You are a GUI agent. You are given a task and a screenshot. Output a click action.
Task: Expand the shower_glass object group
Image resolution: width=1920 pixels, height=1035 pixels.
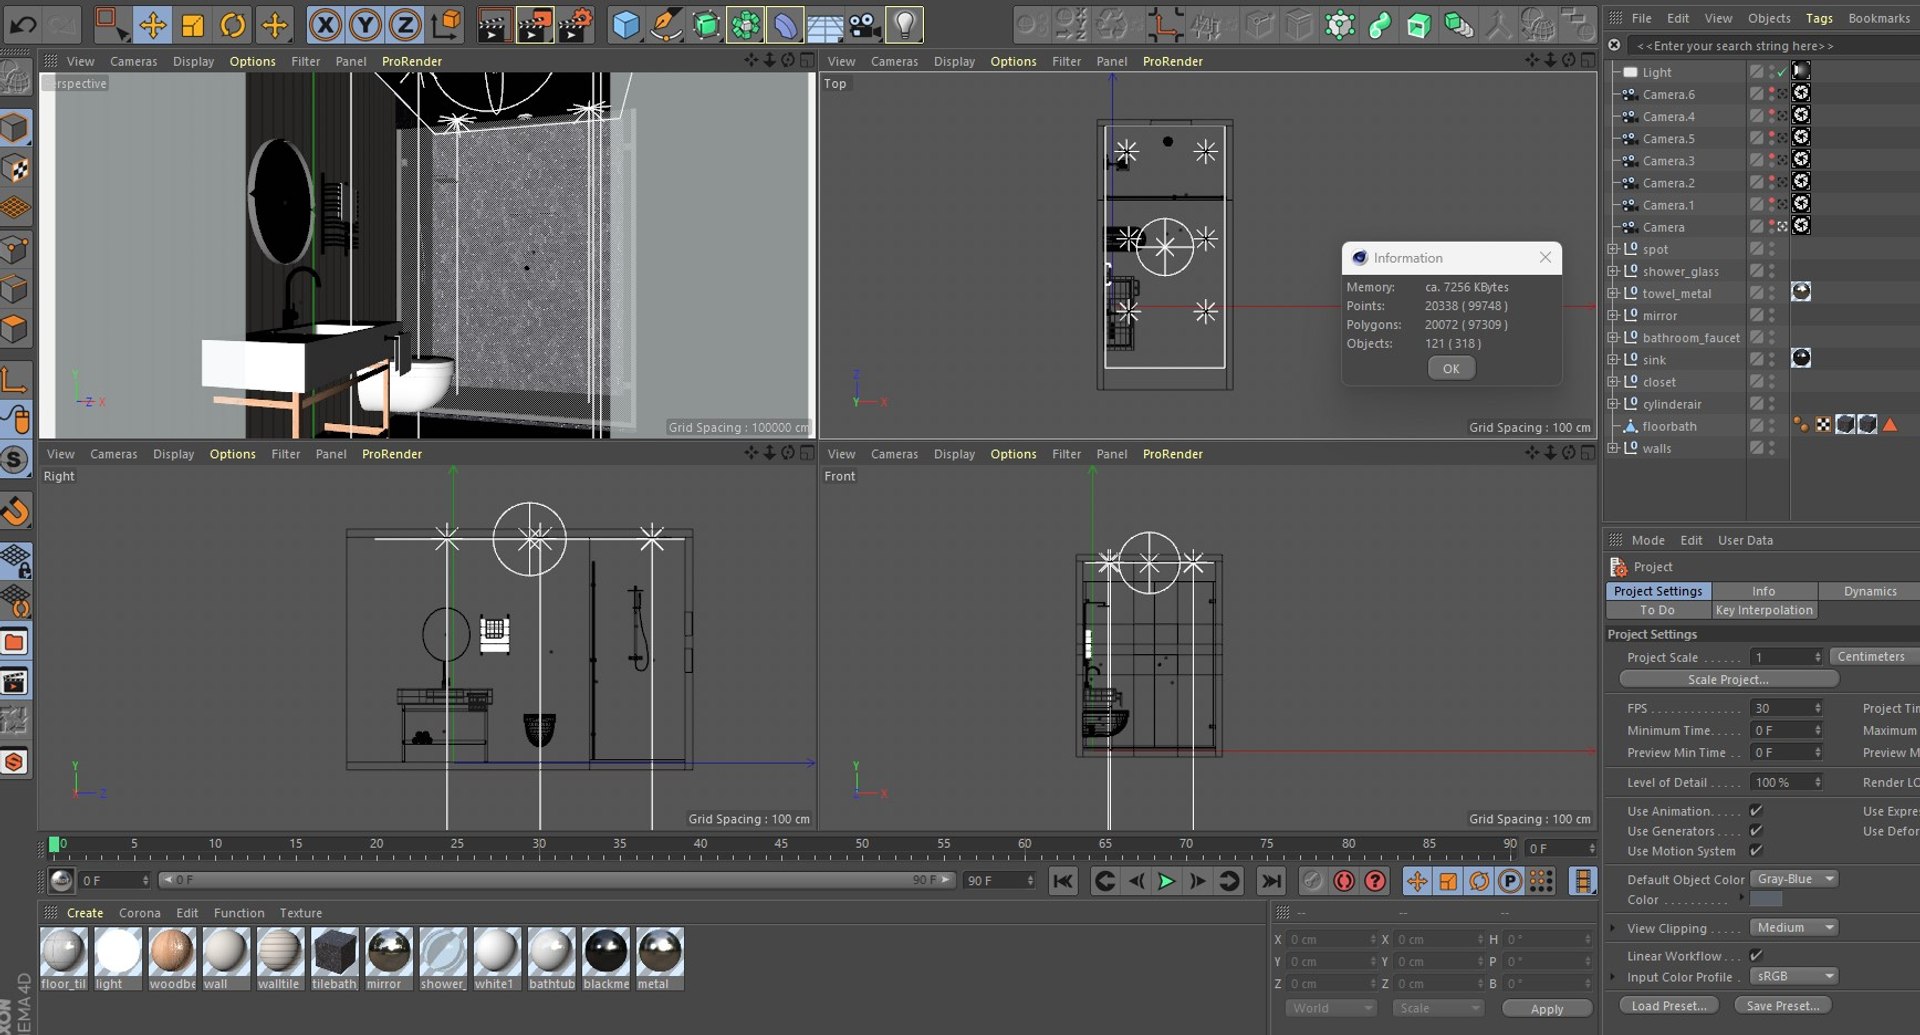[x=1612, y=272]
